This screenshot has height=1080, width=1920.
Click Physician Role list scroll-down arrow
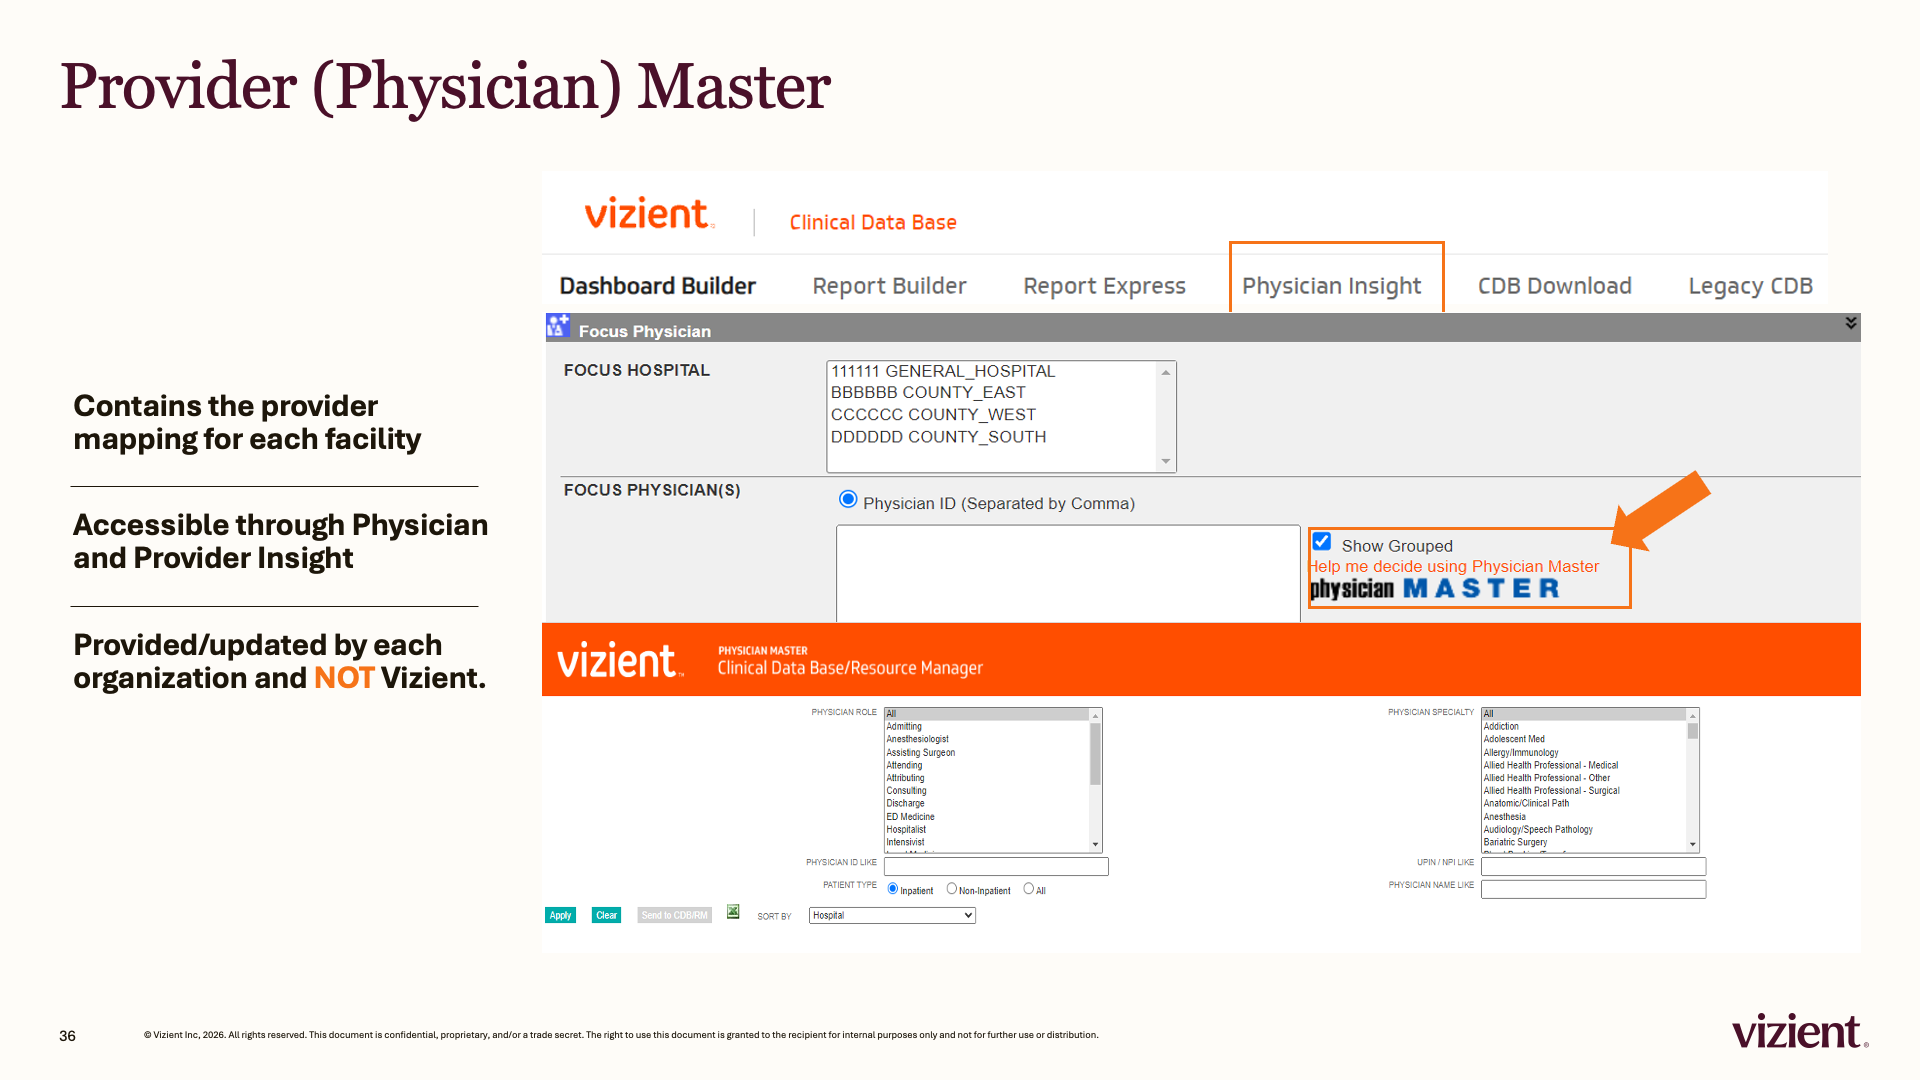point(1096,845)
